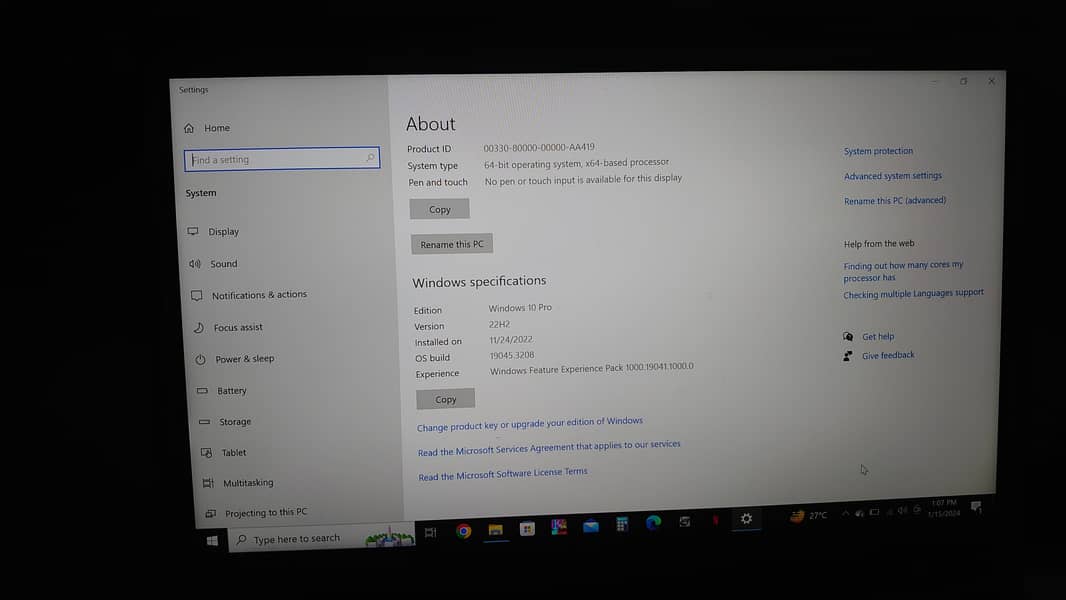Open Microsoft Software License Terms link
The image size is (1066, 600).
pyautogui.click(x=503, y=474)
